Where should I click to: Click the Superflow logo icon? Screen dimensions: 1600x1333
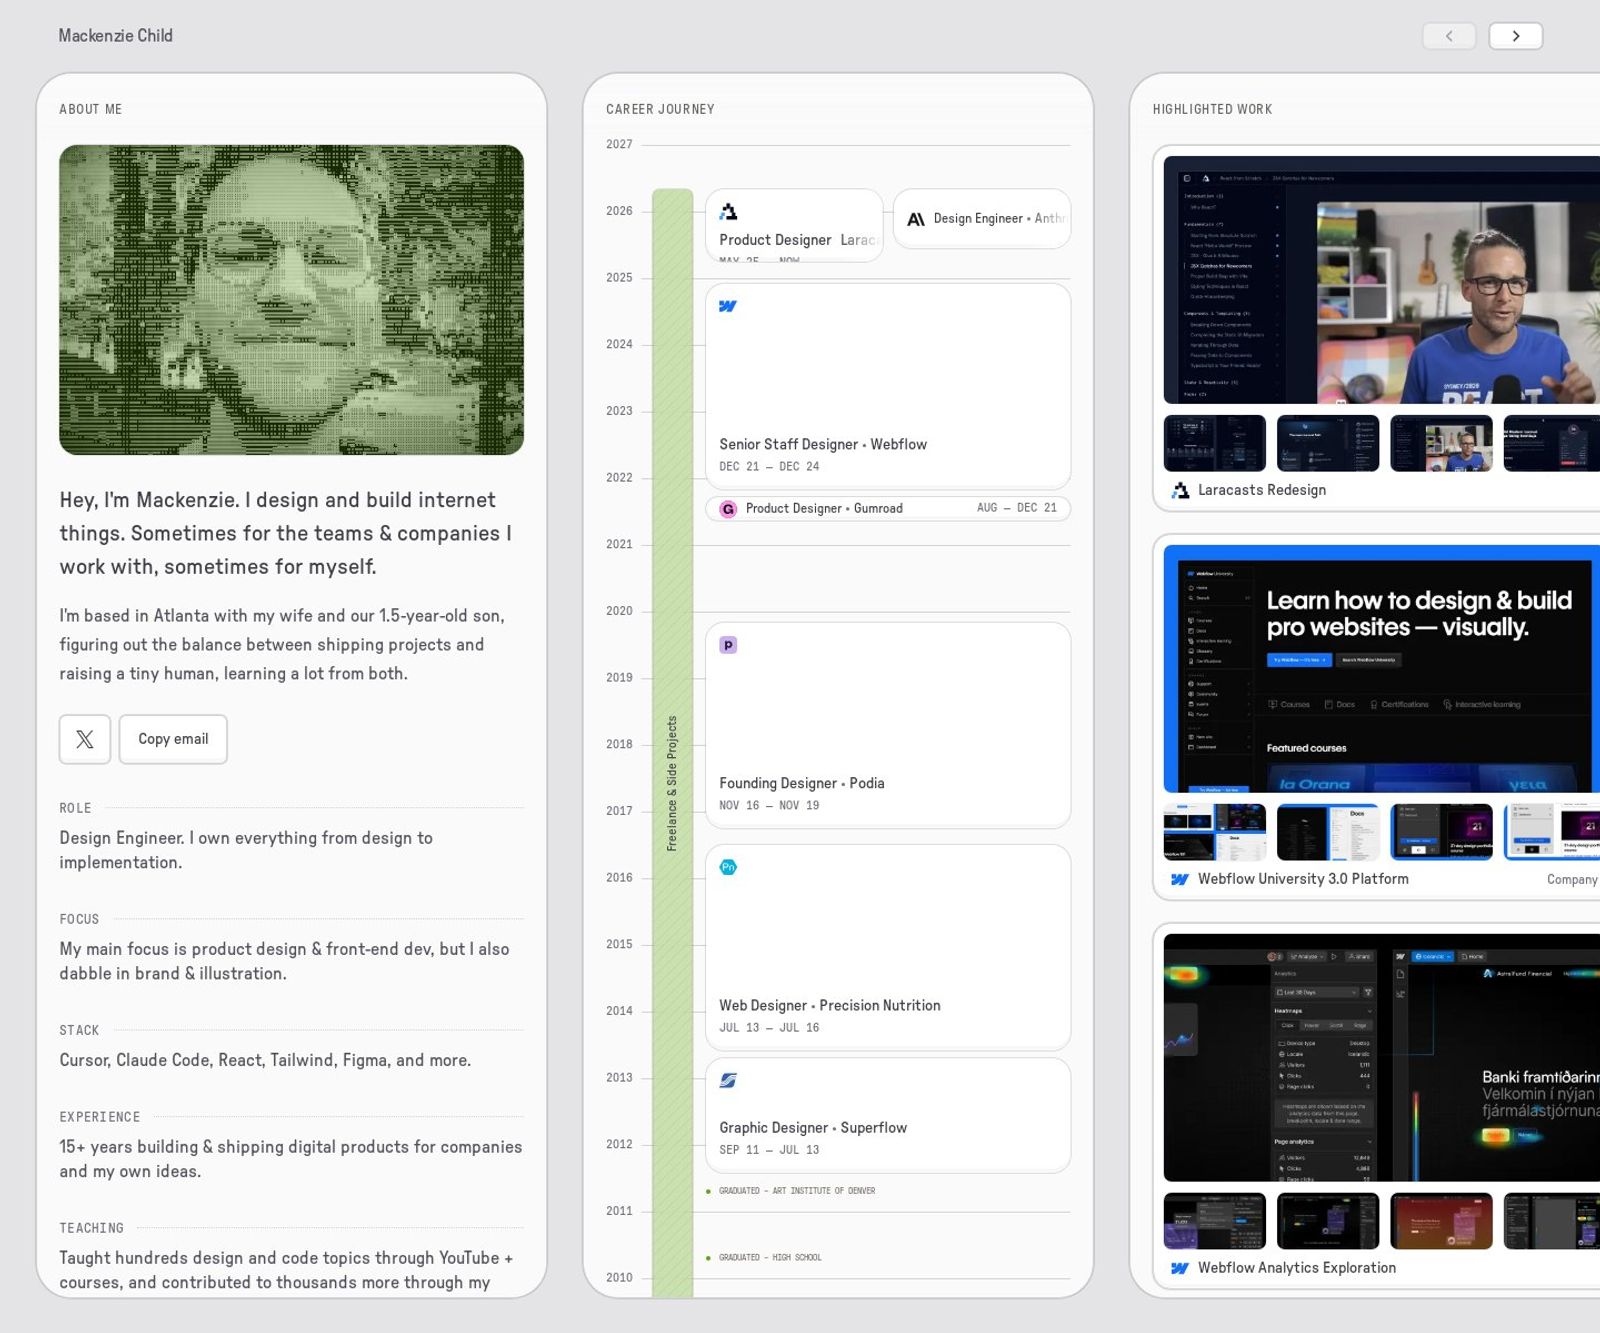coord(728,1080)
